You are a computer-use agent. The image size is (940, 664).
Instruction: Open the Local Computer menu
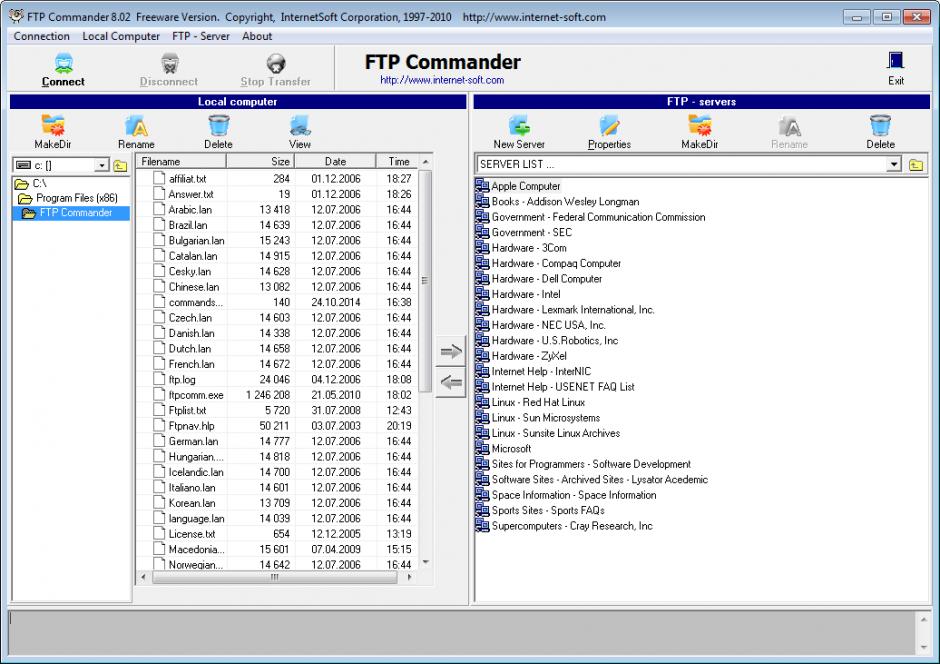click(x=120, y=36)
